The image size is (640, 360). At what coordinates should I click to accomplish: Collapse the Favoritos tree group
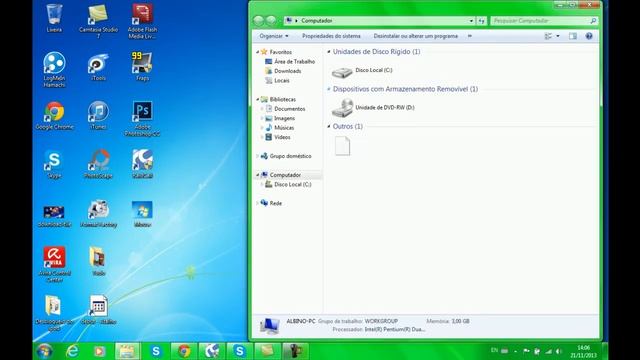258,52
